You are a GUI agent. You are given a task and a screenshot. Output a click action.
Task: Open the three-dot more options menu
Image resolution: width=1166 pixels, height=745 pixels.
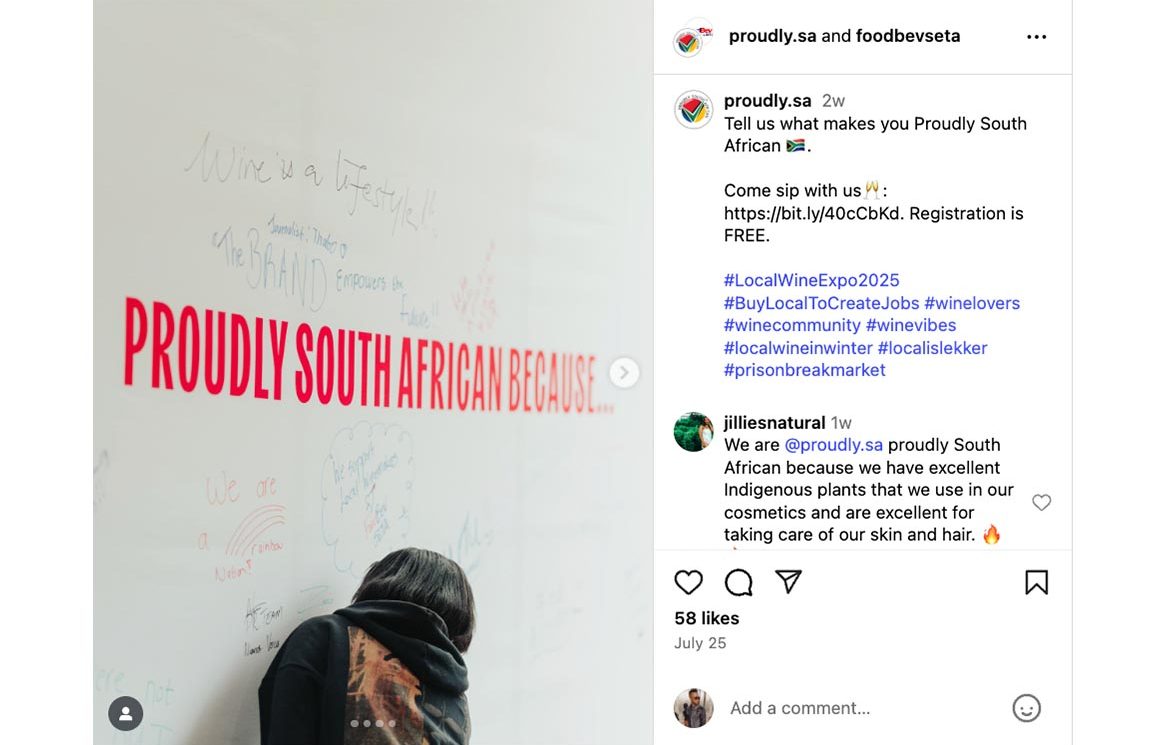pyautogui.click(x=1036, y=37)
